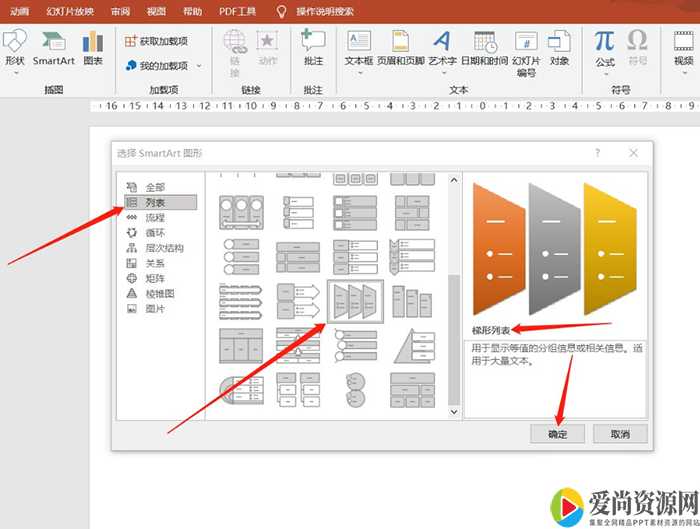Viewport: 700px width, 529px height.
Task: Insert an object with the 对象 icon
Action: click(559, 47)
